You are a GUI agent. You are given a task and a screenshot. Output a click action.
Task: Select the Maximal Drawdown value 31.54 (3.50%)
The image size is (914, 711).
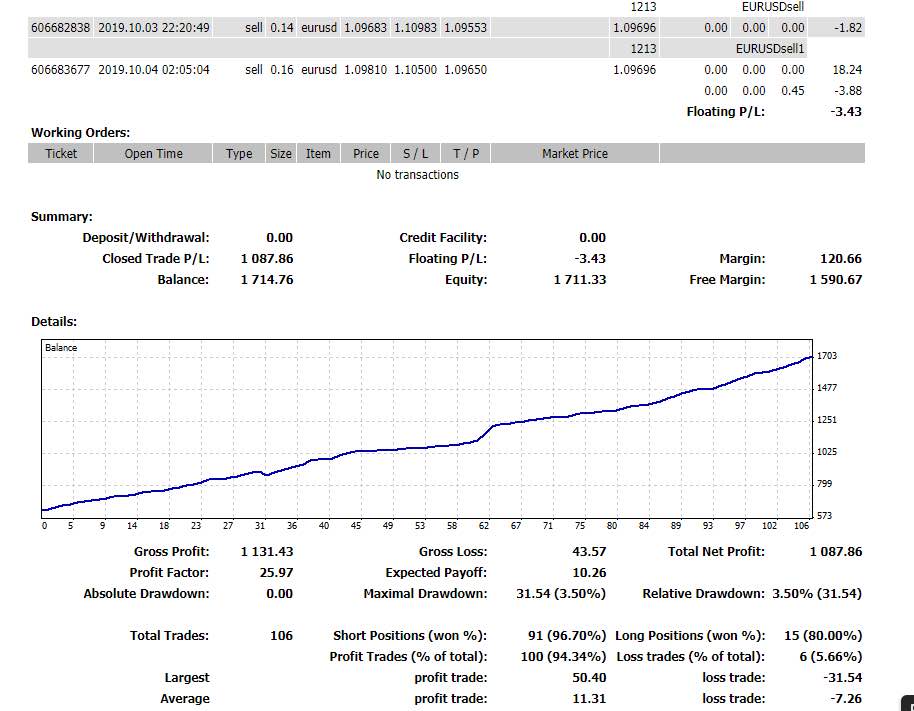coord(561,593)
